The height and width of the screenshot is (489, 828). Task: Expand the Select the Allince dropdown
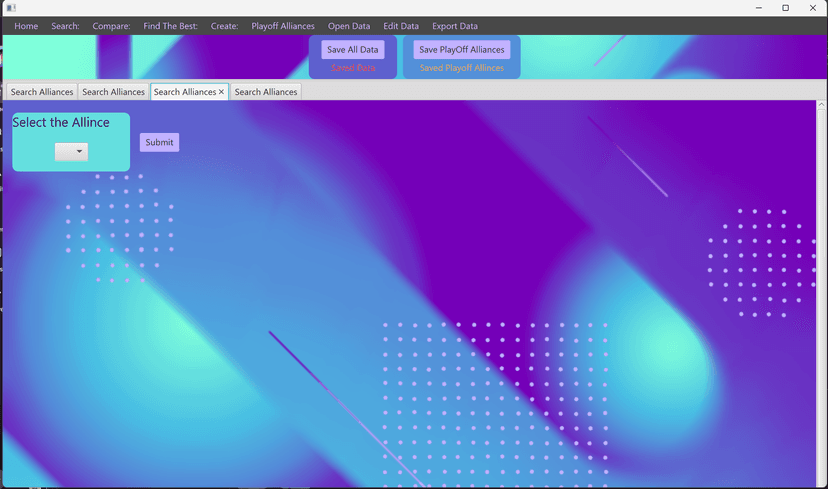pos(71,152)
